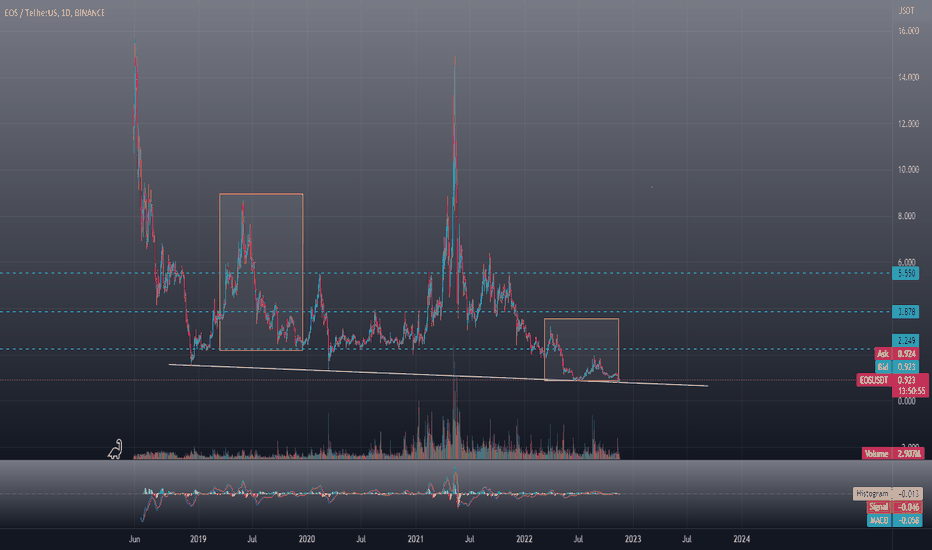Click the Histogram -0.013 label

tap(888, 494)
